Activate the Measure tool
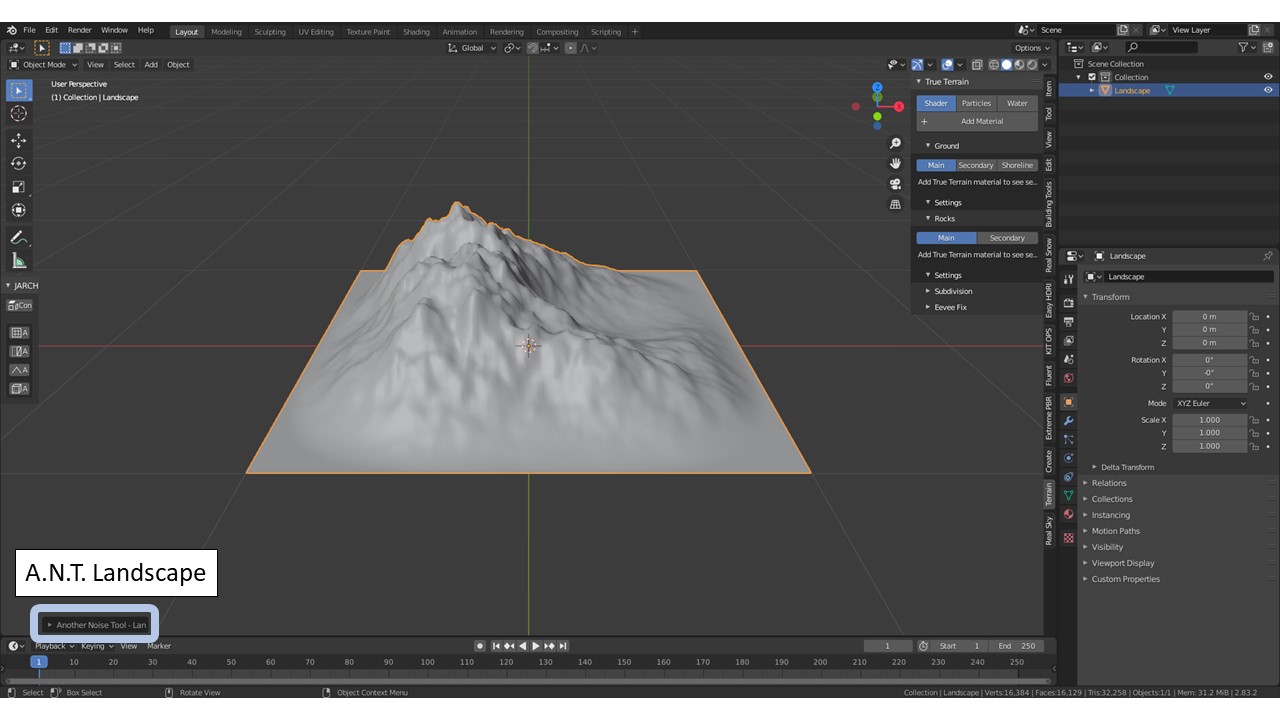This screenshot has height=720, width=1280. (19, 261)
